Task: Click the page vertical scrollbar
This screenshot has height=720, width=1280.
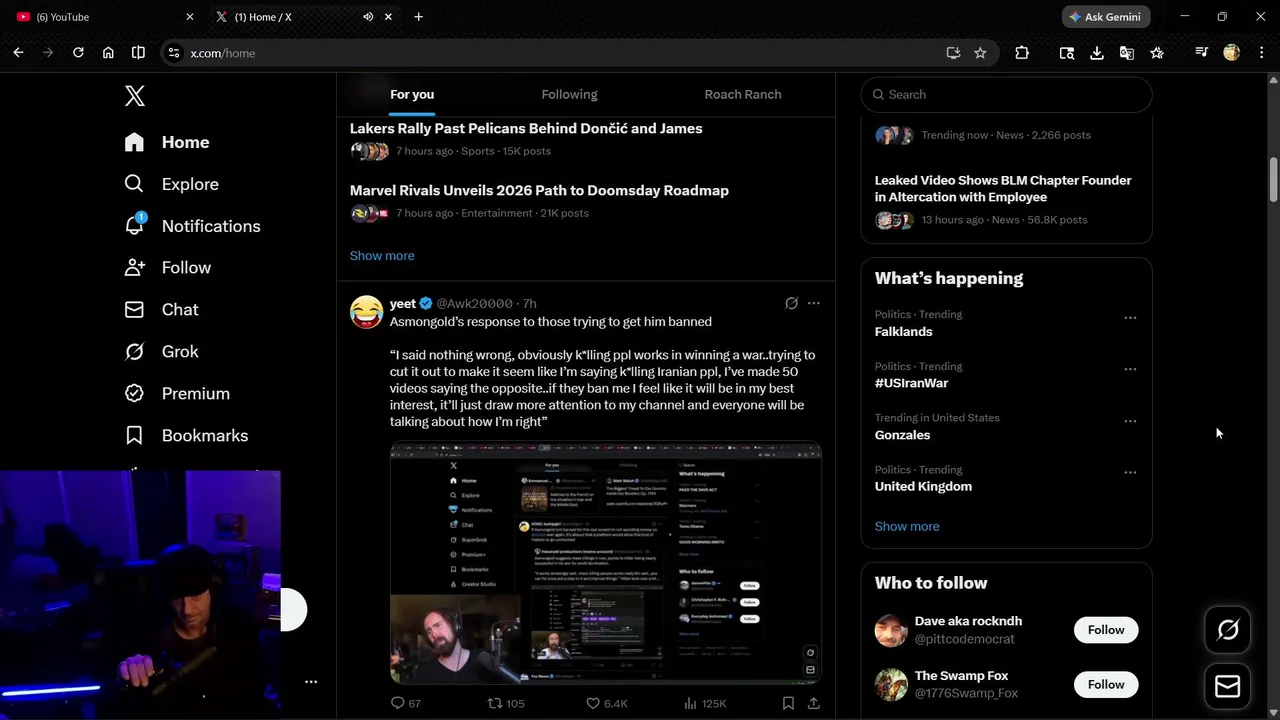Action: pyautogui.click(x=1273, y=180)
